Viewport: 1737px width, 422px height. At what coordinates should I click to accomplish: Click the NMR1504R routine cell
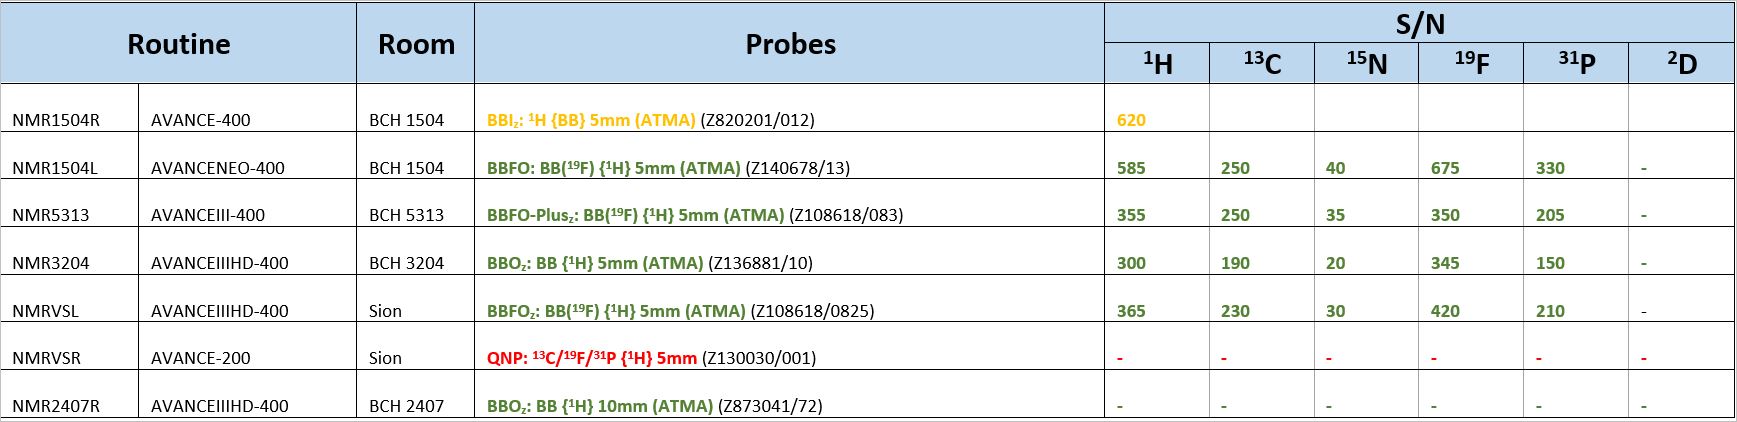coord(56,120)
